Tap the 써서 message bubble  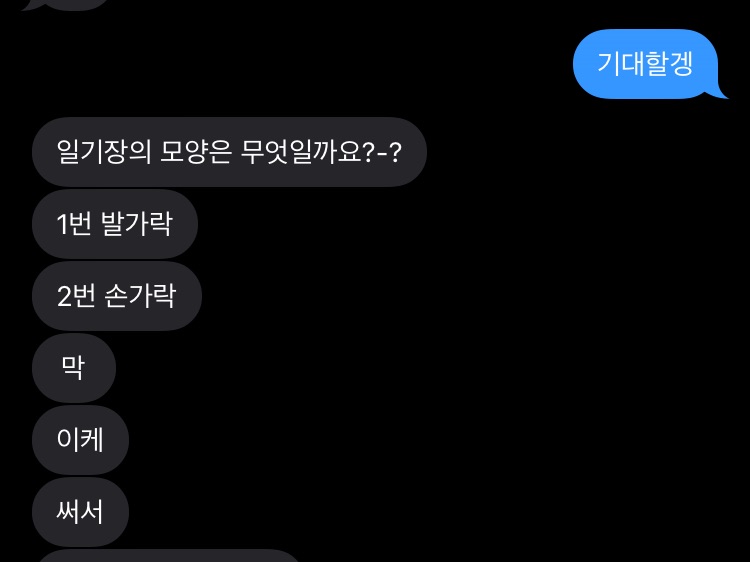point(80,512)
